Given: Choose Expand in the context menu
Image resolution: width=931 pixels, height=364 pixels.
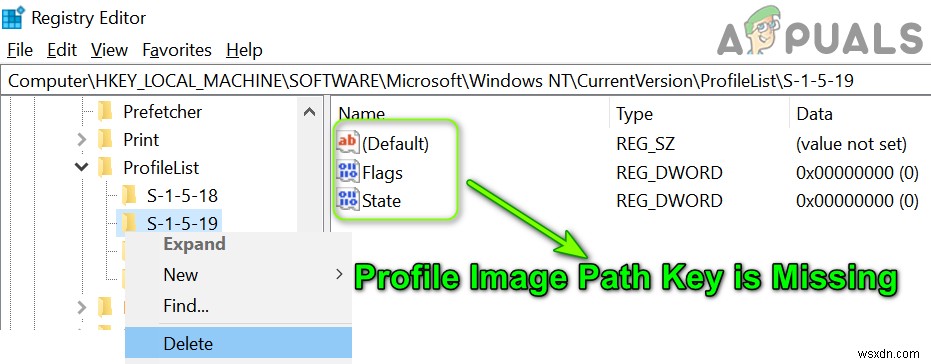Looking at the screenshot, I should pyautogui.click(x=239, y=244).
